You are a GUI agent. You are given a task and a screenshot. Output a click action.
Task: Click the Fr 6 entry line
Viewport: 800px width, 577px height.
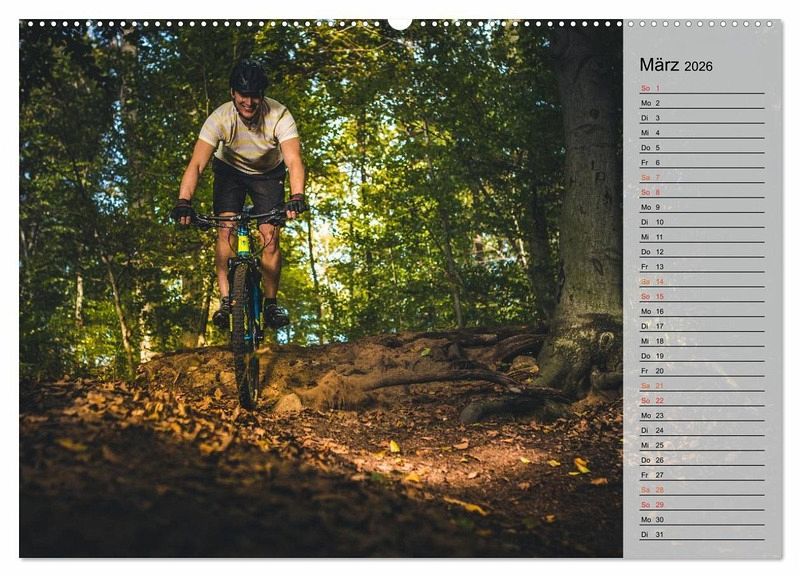[x=702, y=163]
